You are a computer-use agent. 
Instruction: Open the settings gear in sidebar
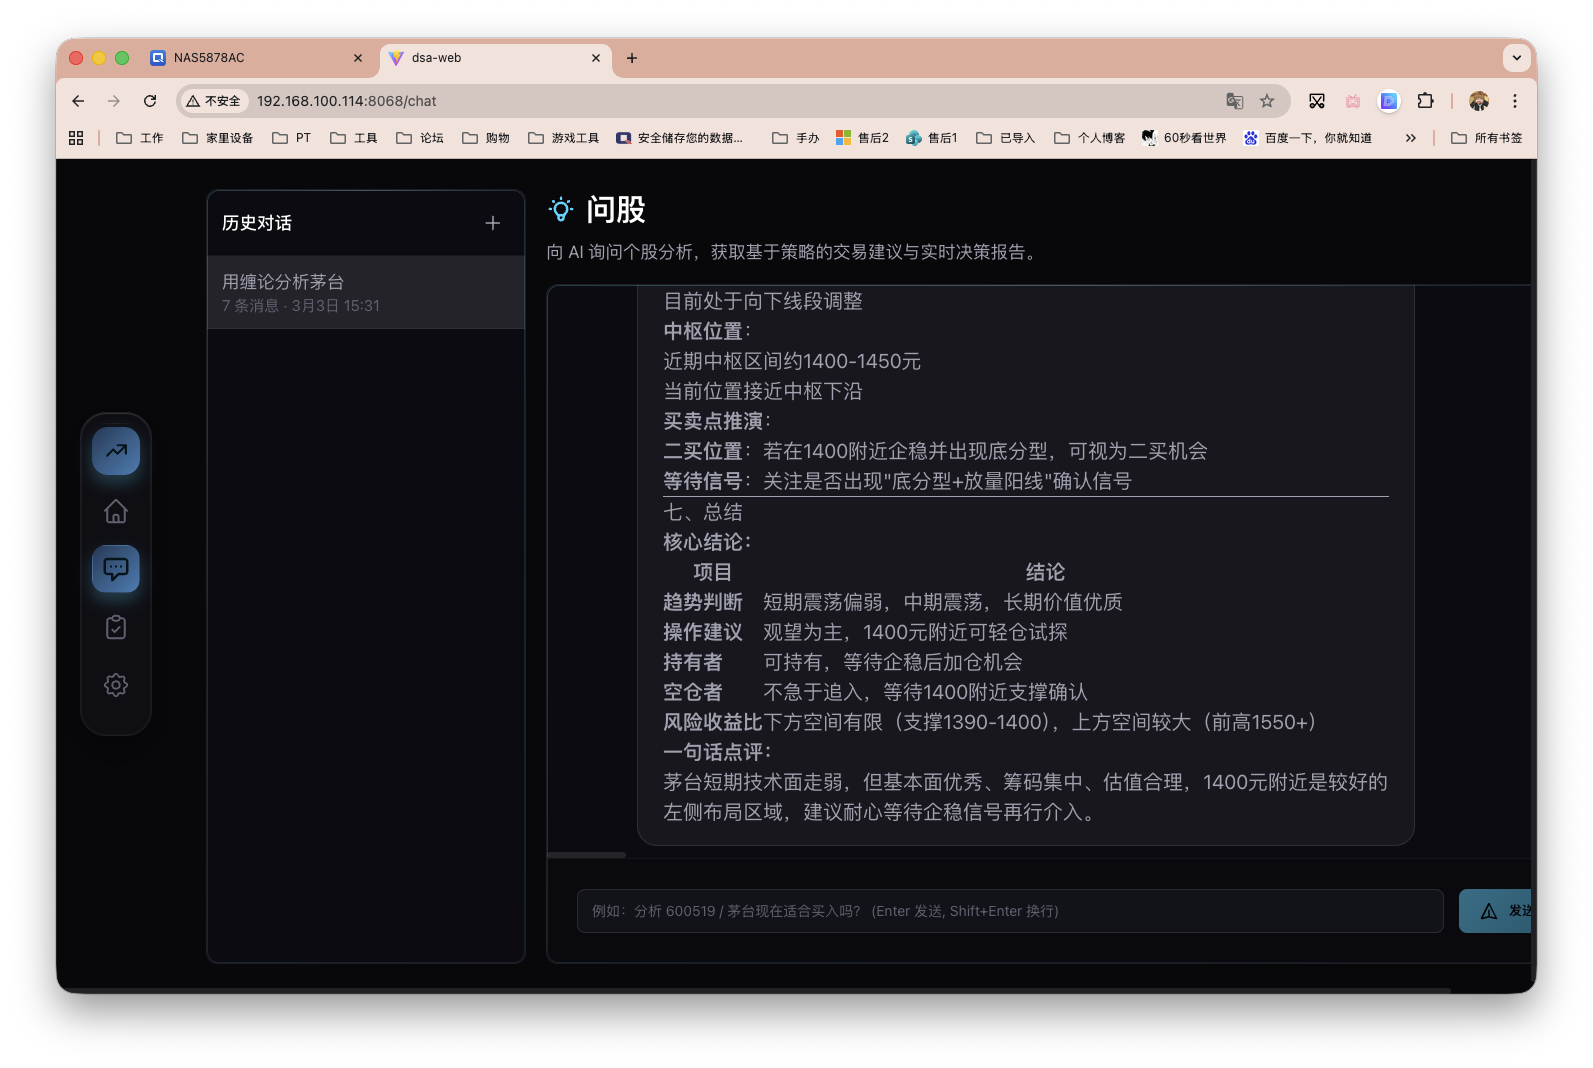[116, 685]
